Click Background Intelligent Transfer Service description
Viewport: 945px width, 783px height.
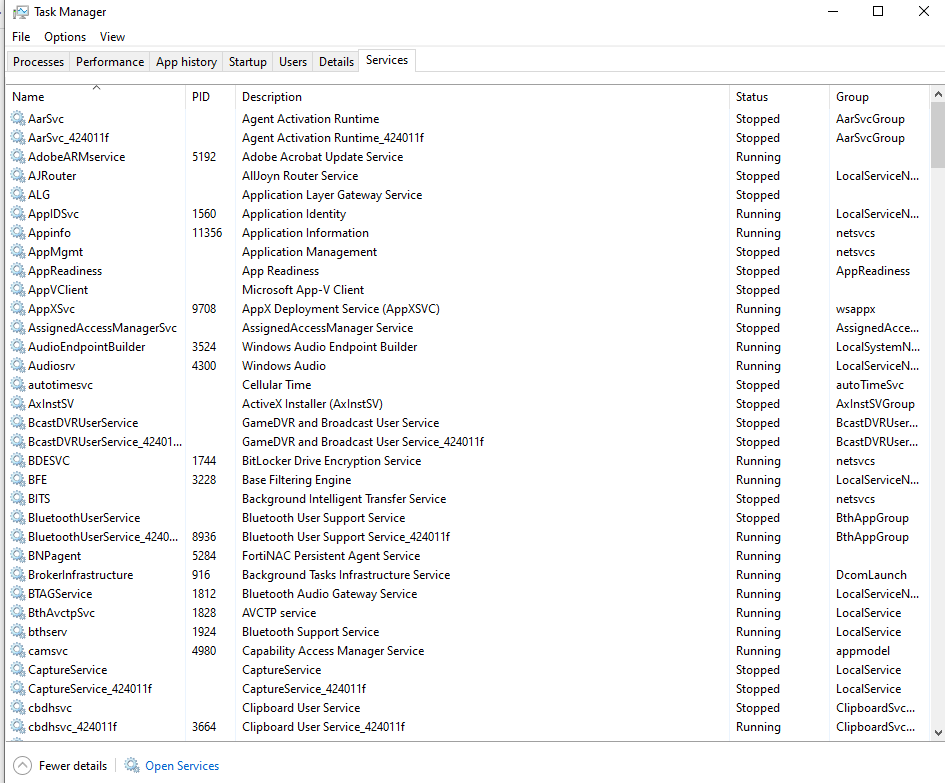(x=344, y=498)
